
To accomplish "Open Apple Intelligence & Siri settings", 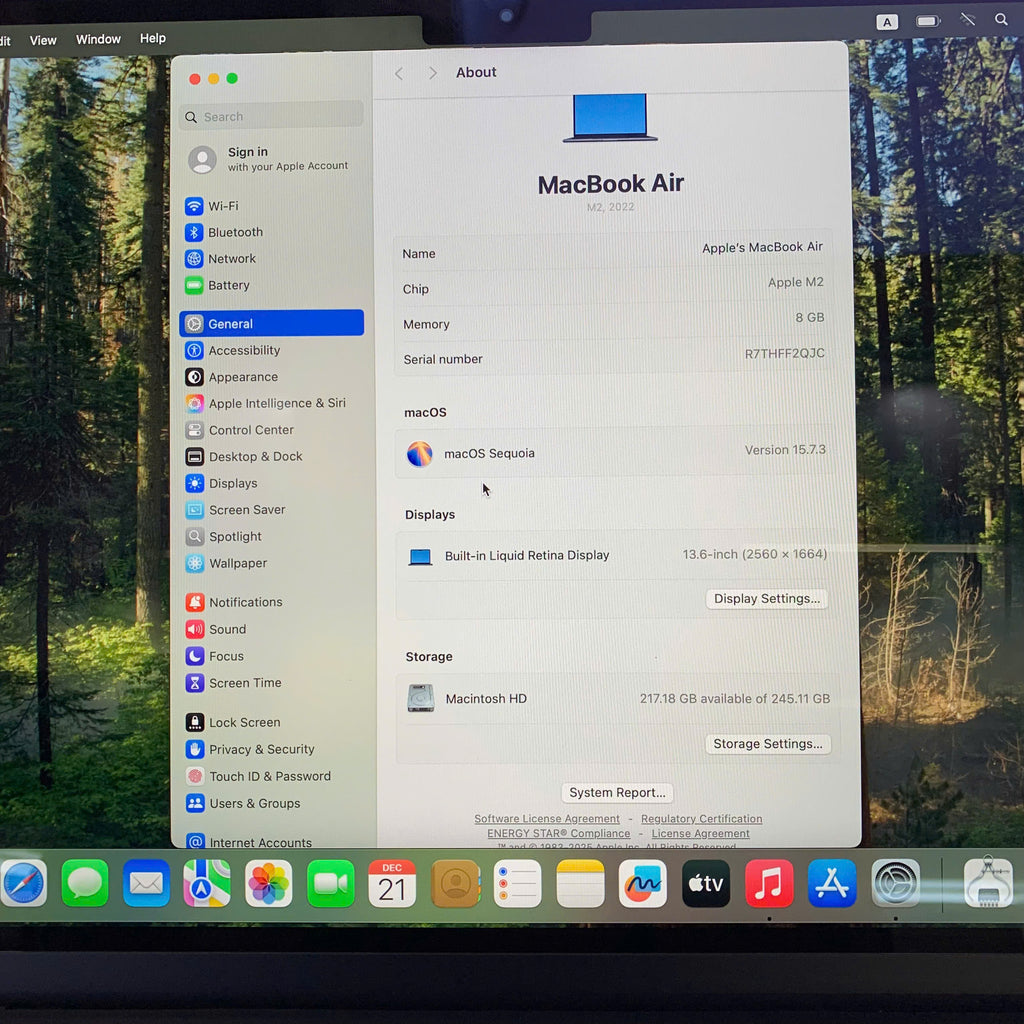I will pos(276,403).
